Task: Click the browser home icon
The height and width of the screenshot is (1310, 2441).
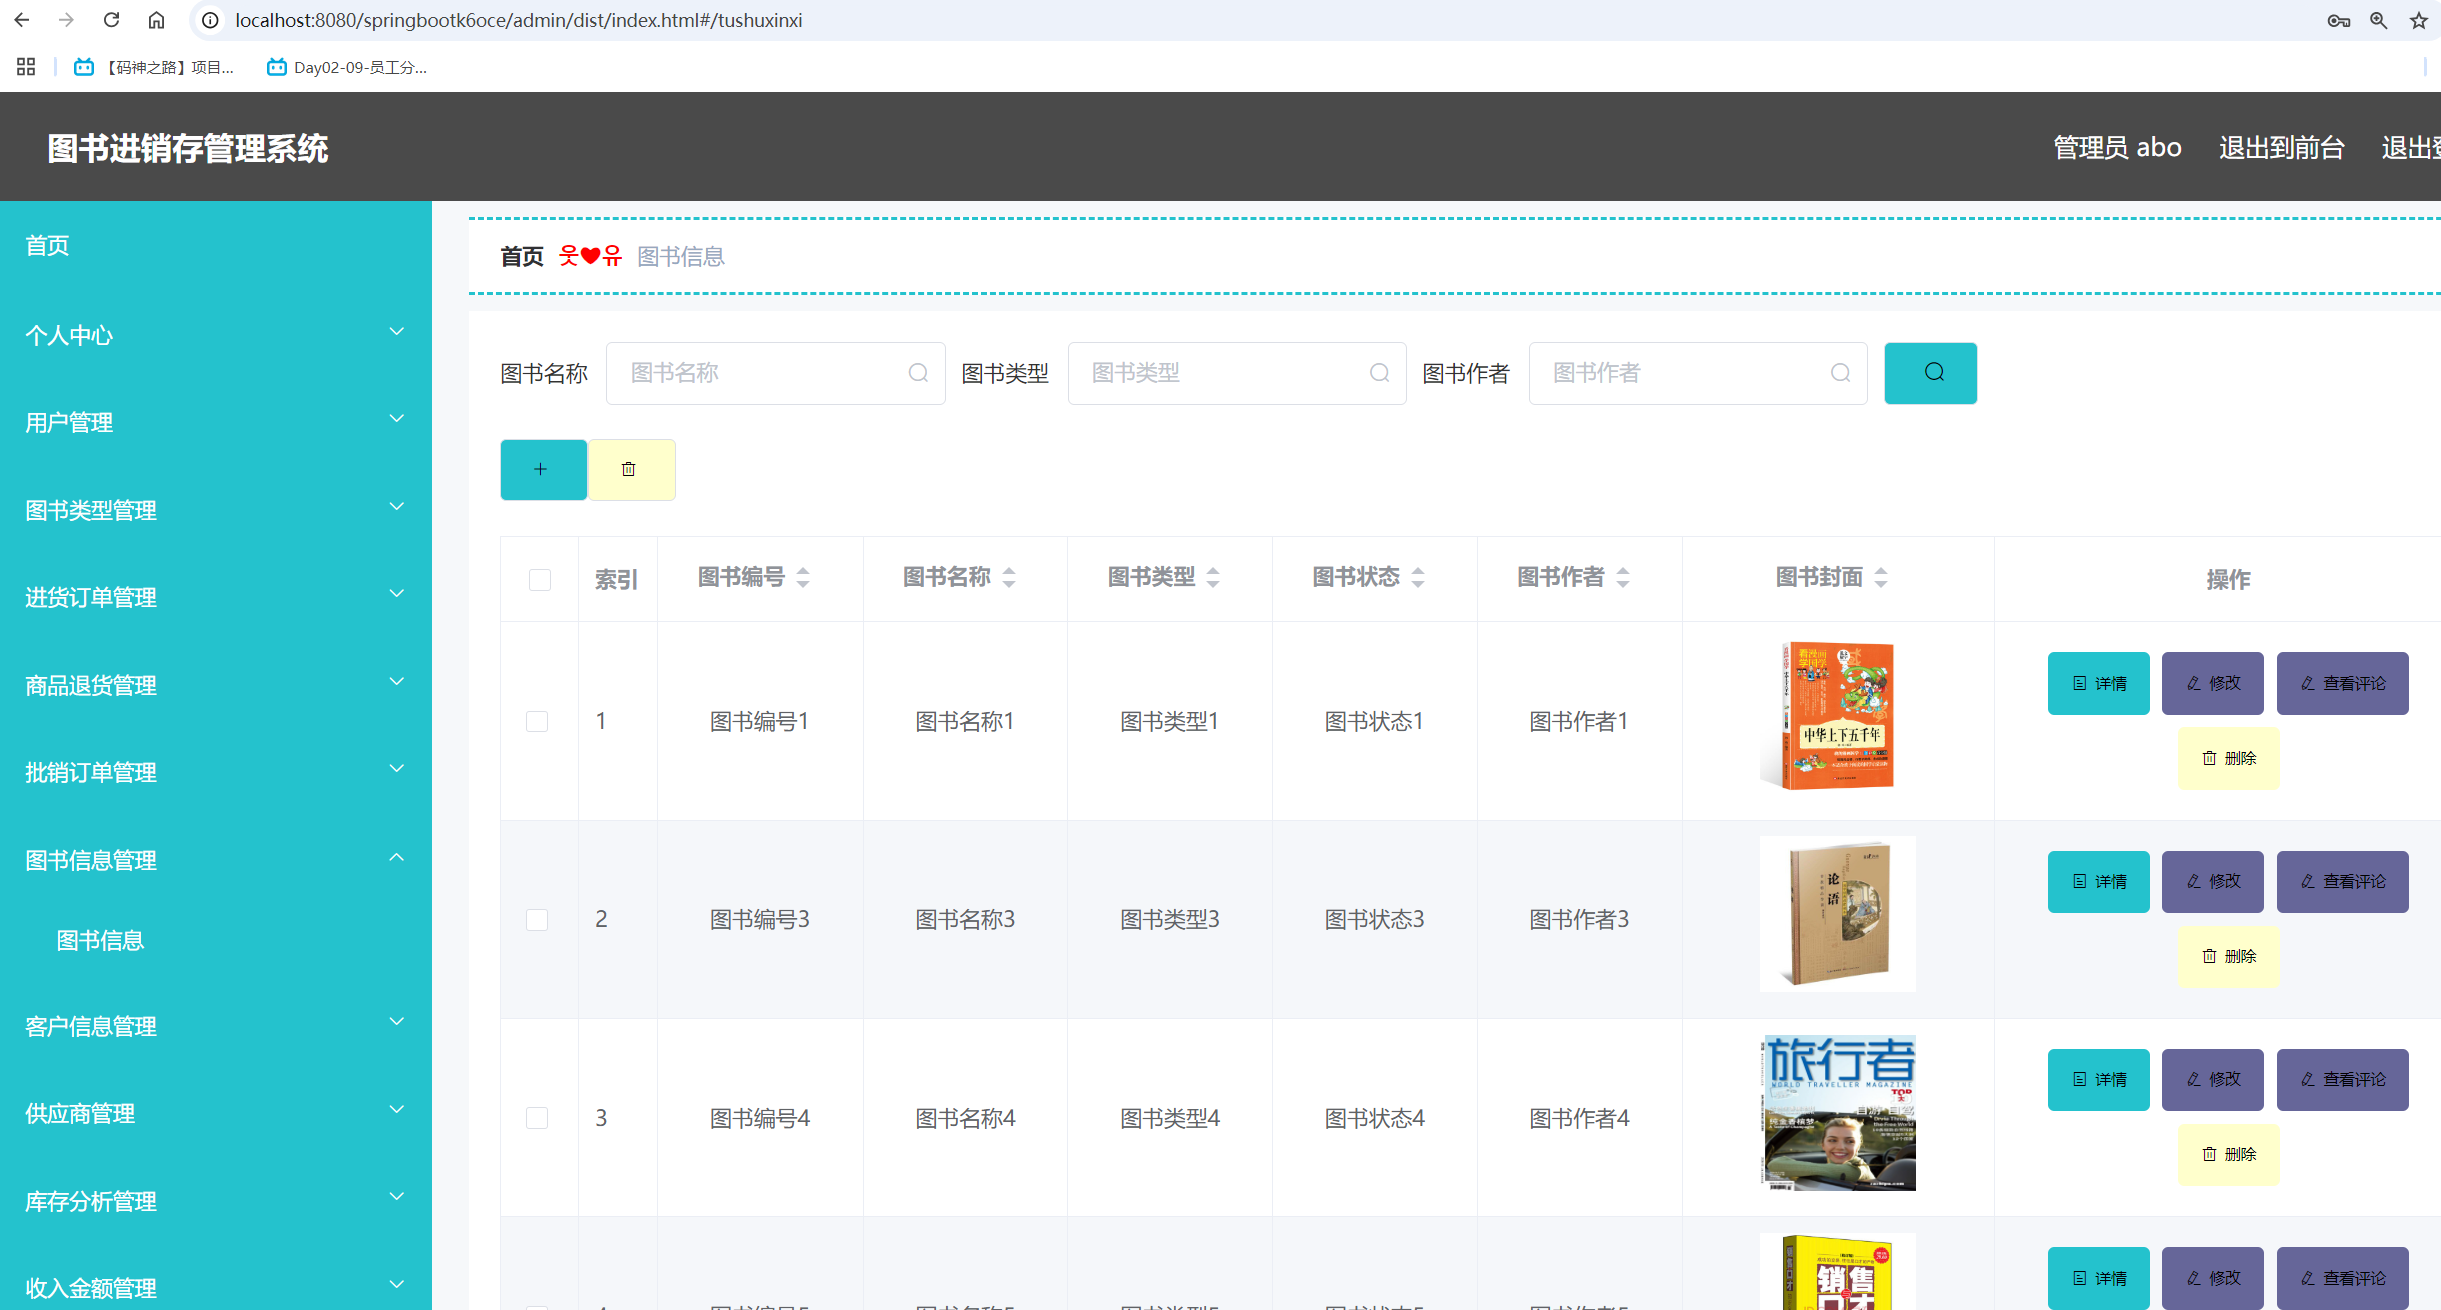Action: [x=156, y=19]
